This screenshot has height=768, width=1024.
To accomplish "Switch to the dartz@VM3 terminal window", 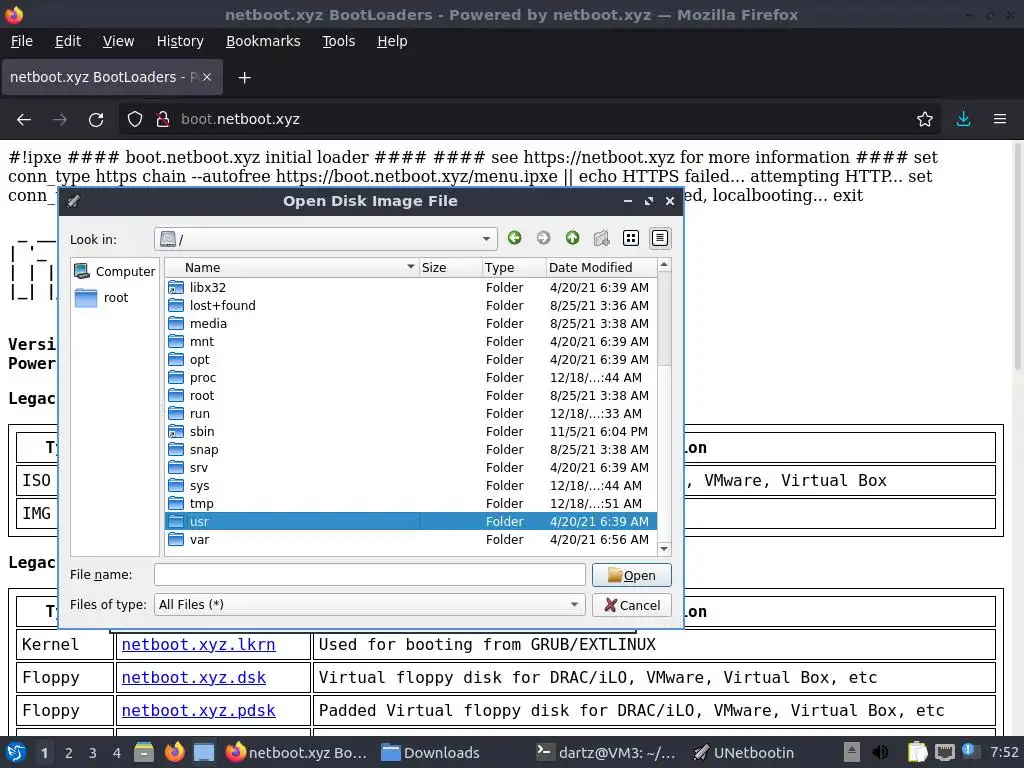I will point(605,753).
